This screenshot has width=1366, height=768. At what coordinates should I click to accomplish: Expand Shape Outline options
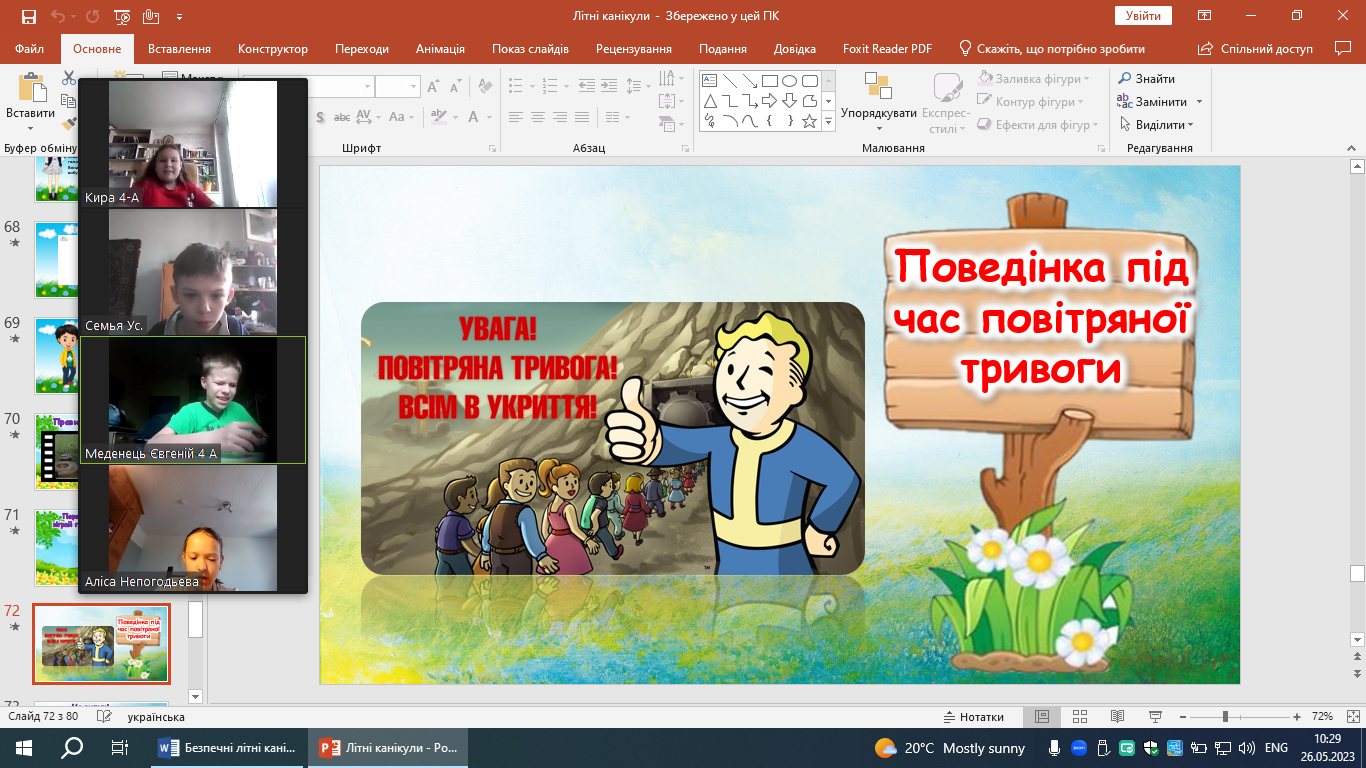[x=1082, y=102]
